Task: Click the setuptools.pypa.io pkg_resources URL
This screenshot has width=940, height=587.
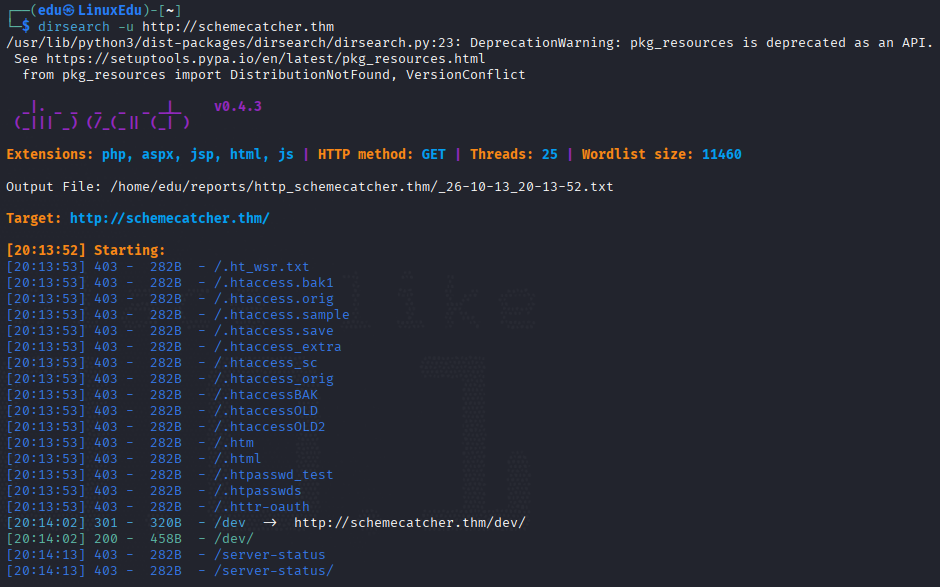Action: pyautogui.click(x=266, y=59)
